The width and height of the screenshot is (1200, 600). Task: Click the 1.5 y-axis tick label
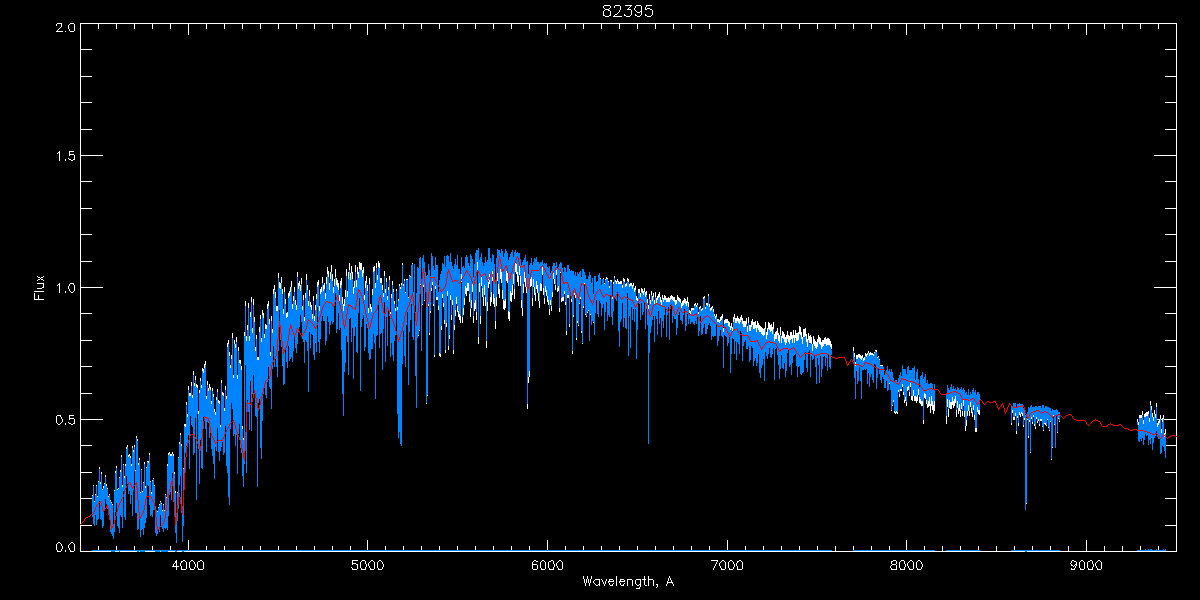pyautogui.click(x=66, y=157)
